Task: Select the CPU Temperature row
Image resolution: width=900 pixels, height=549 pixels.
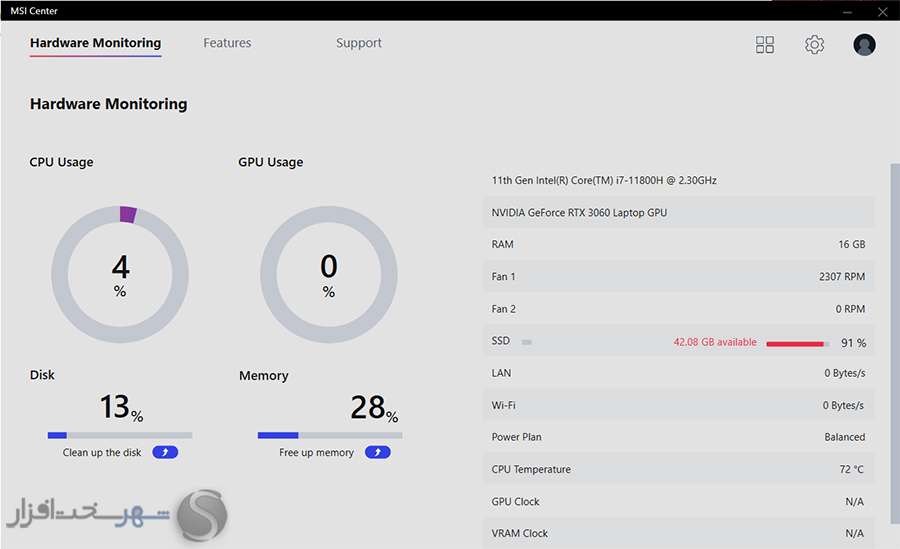Action: (x=678, y=469)
